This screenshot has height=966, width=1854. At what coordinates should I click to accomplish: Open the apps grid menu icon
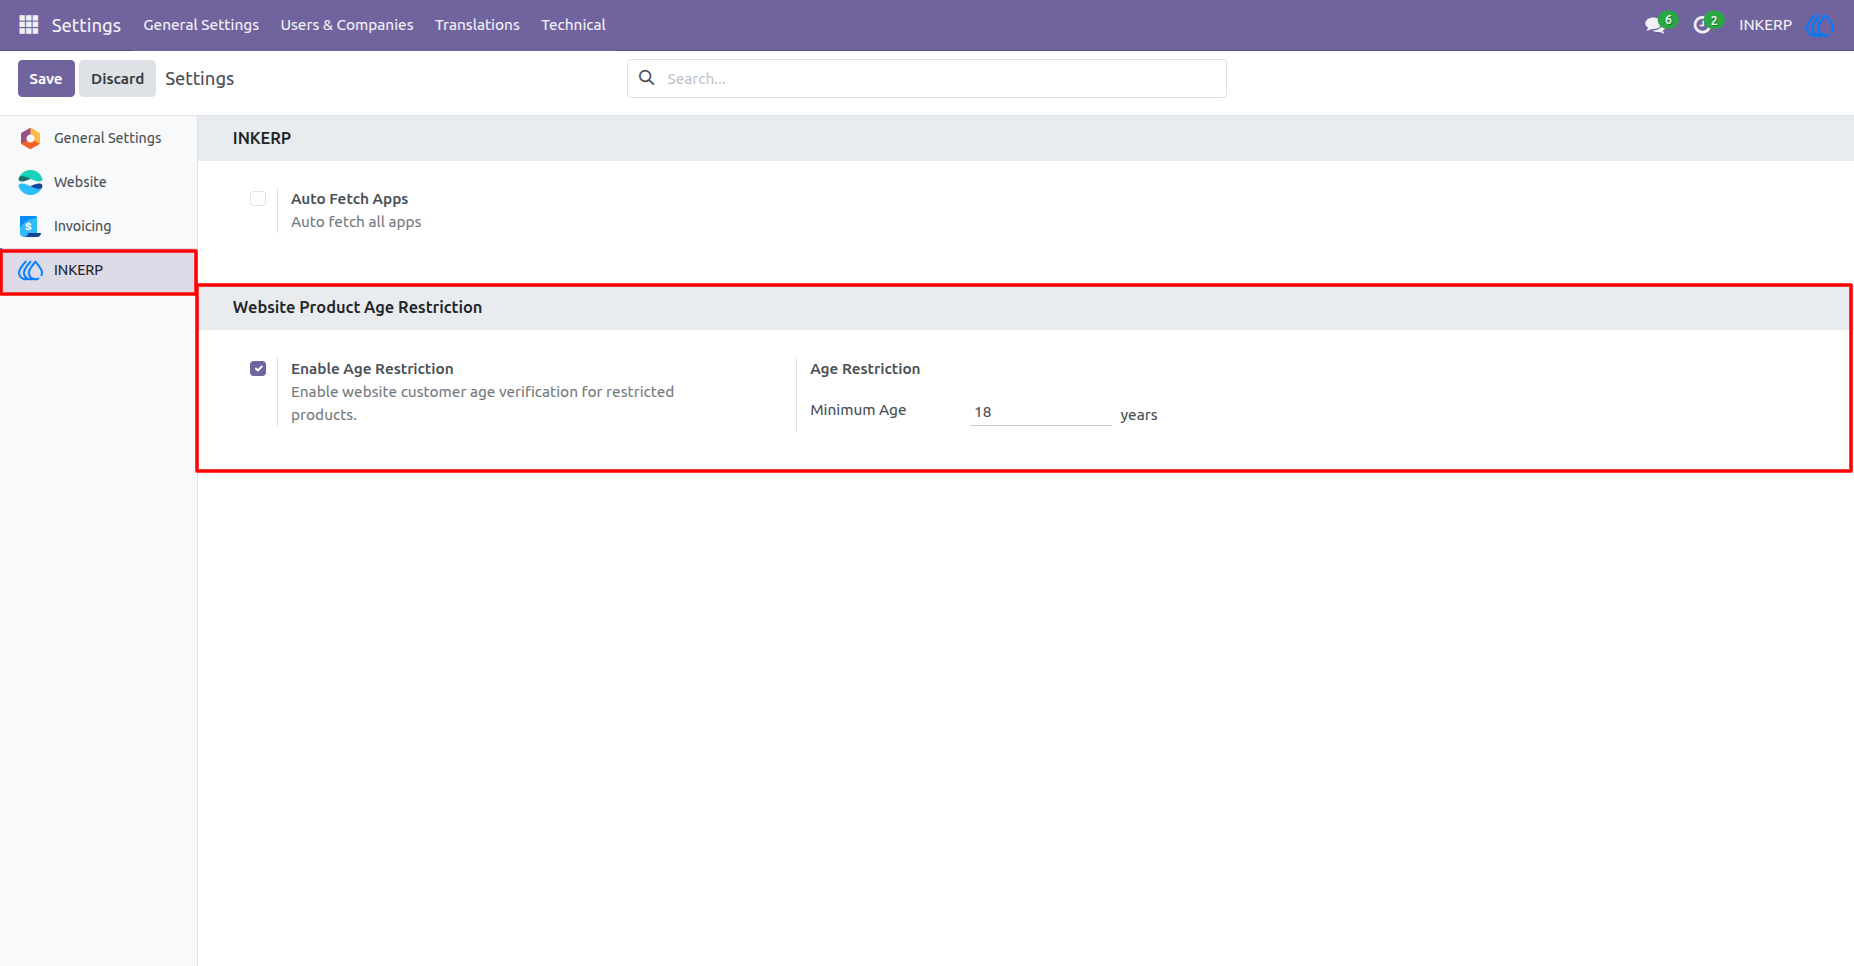pos(29,25)
